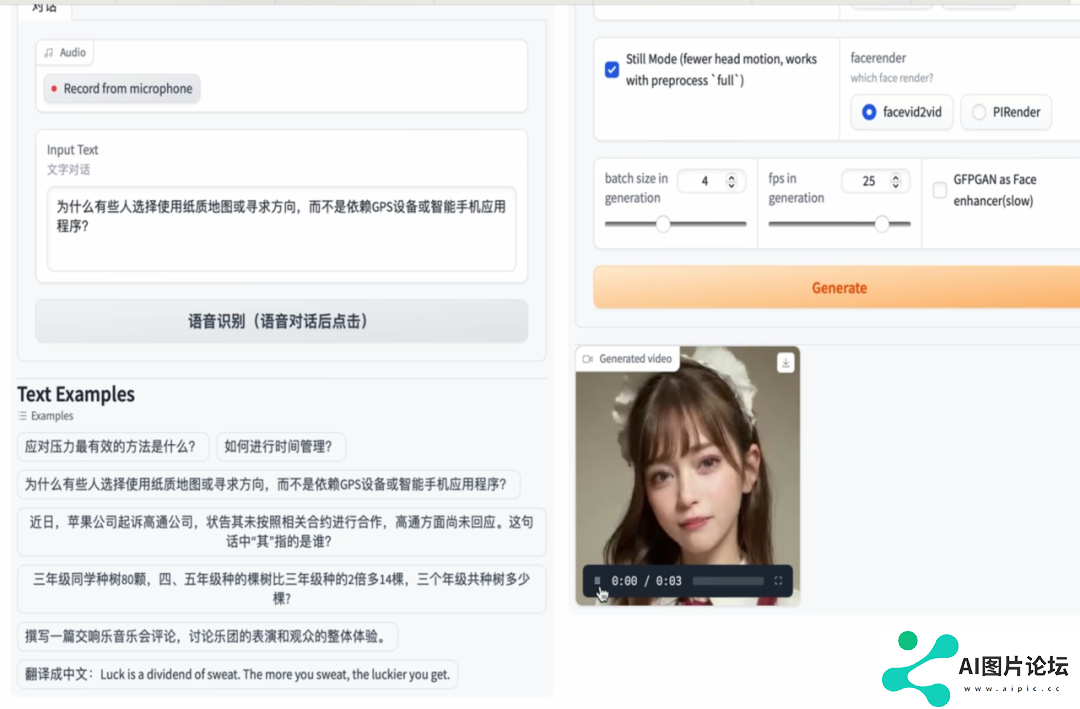Screen dimensions: 1080x709
Task: Click the video progress bar
Action: [x=728, y=581]
